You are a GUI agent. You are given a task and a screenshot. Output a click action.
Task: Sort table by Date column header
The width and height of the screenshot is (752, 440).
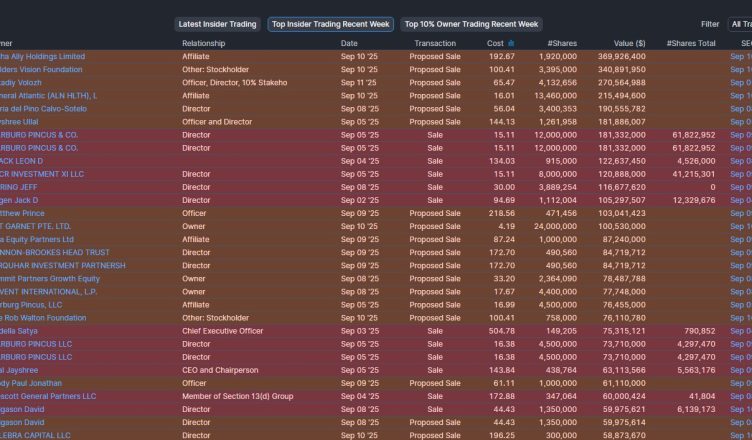349,44
